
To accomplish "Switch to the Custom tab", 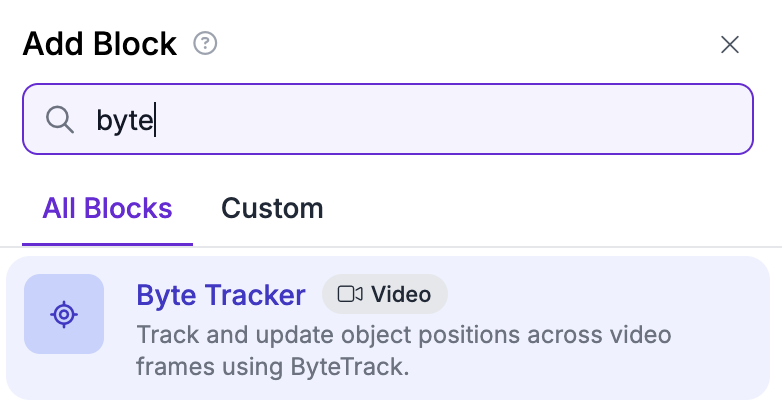I will click(x=272, y=208).
